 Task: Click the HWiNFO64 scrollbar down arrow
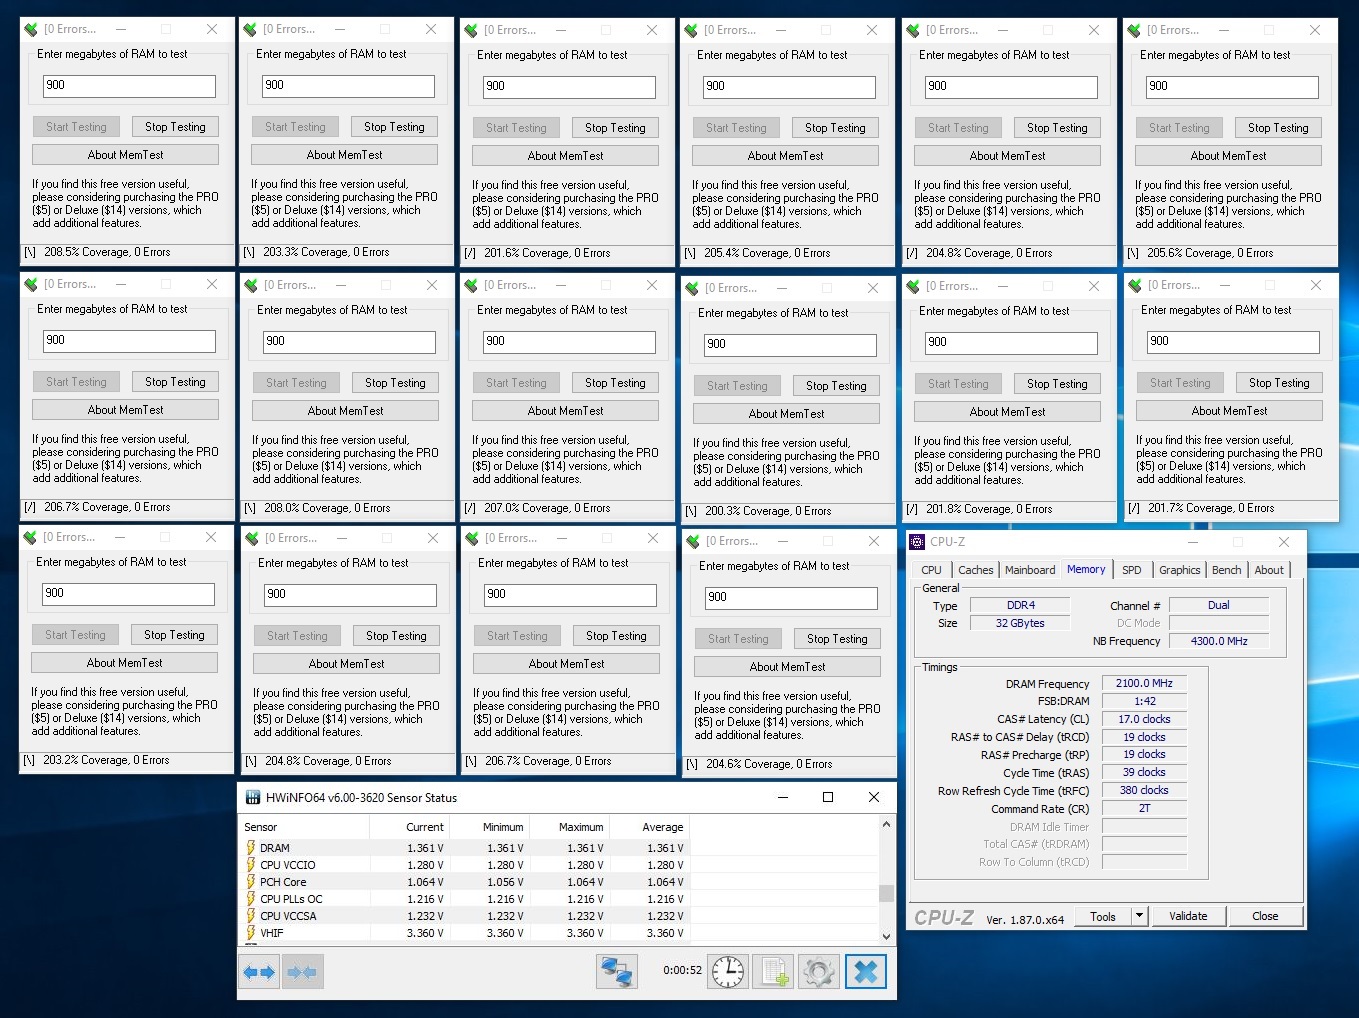(886, 936)
